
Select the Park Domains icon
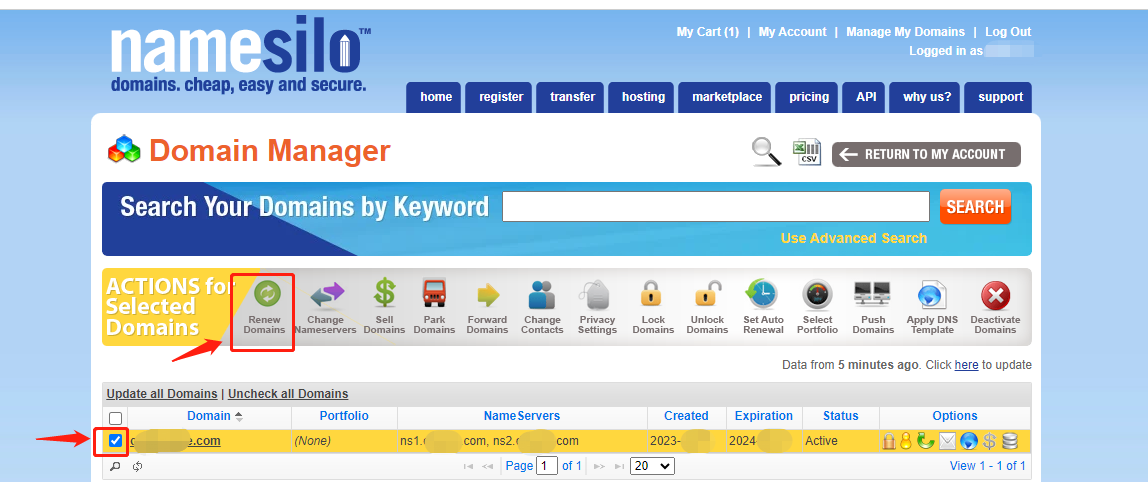tap(434, 295)
